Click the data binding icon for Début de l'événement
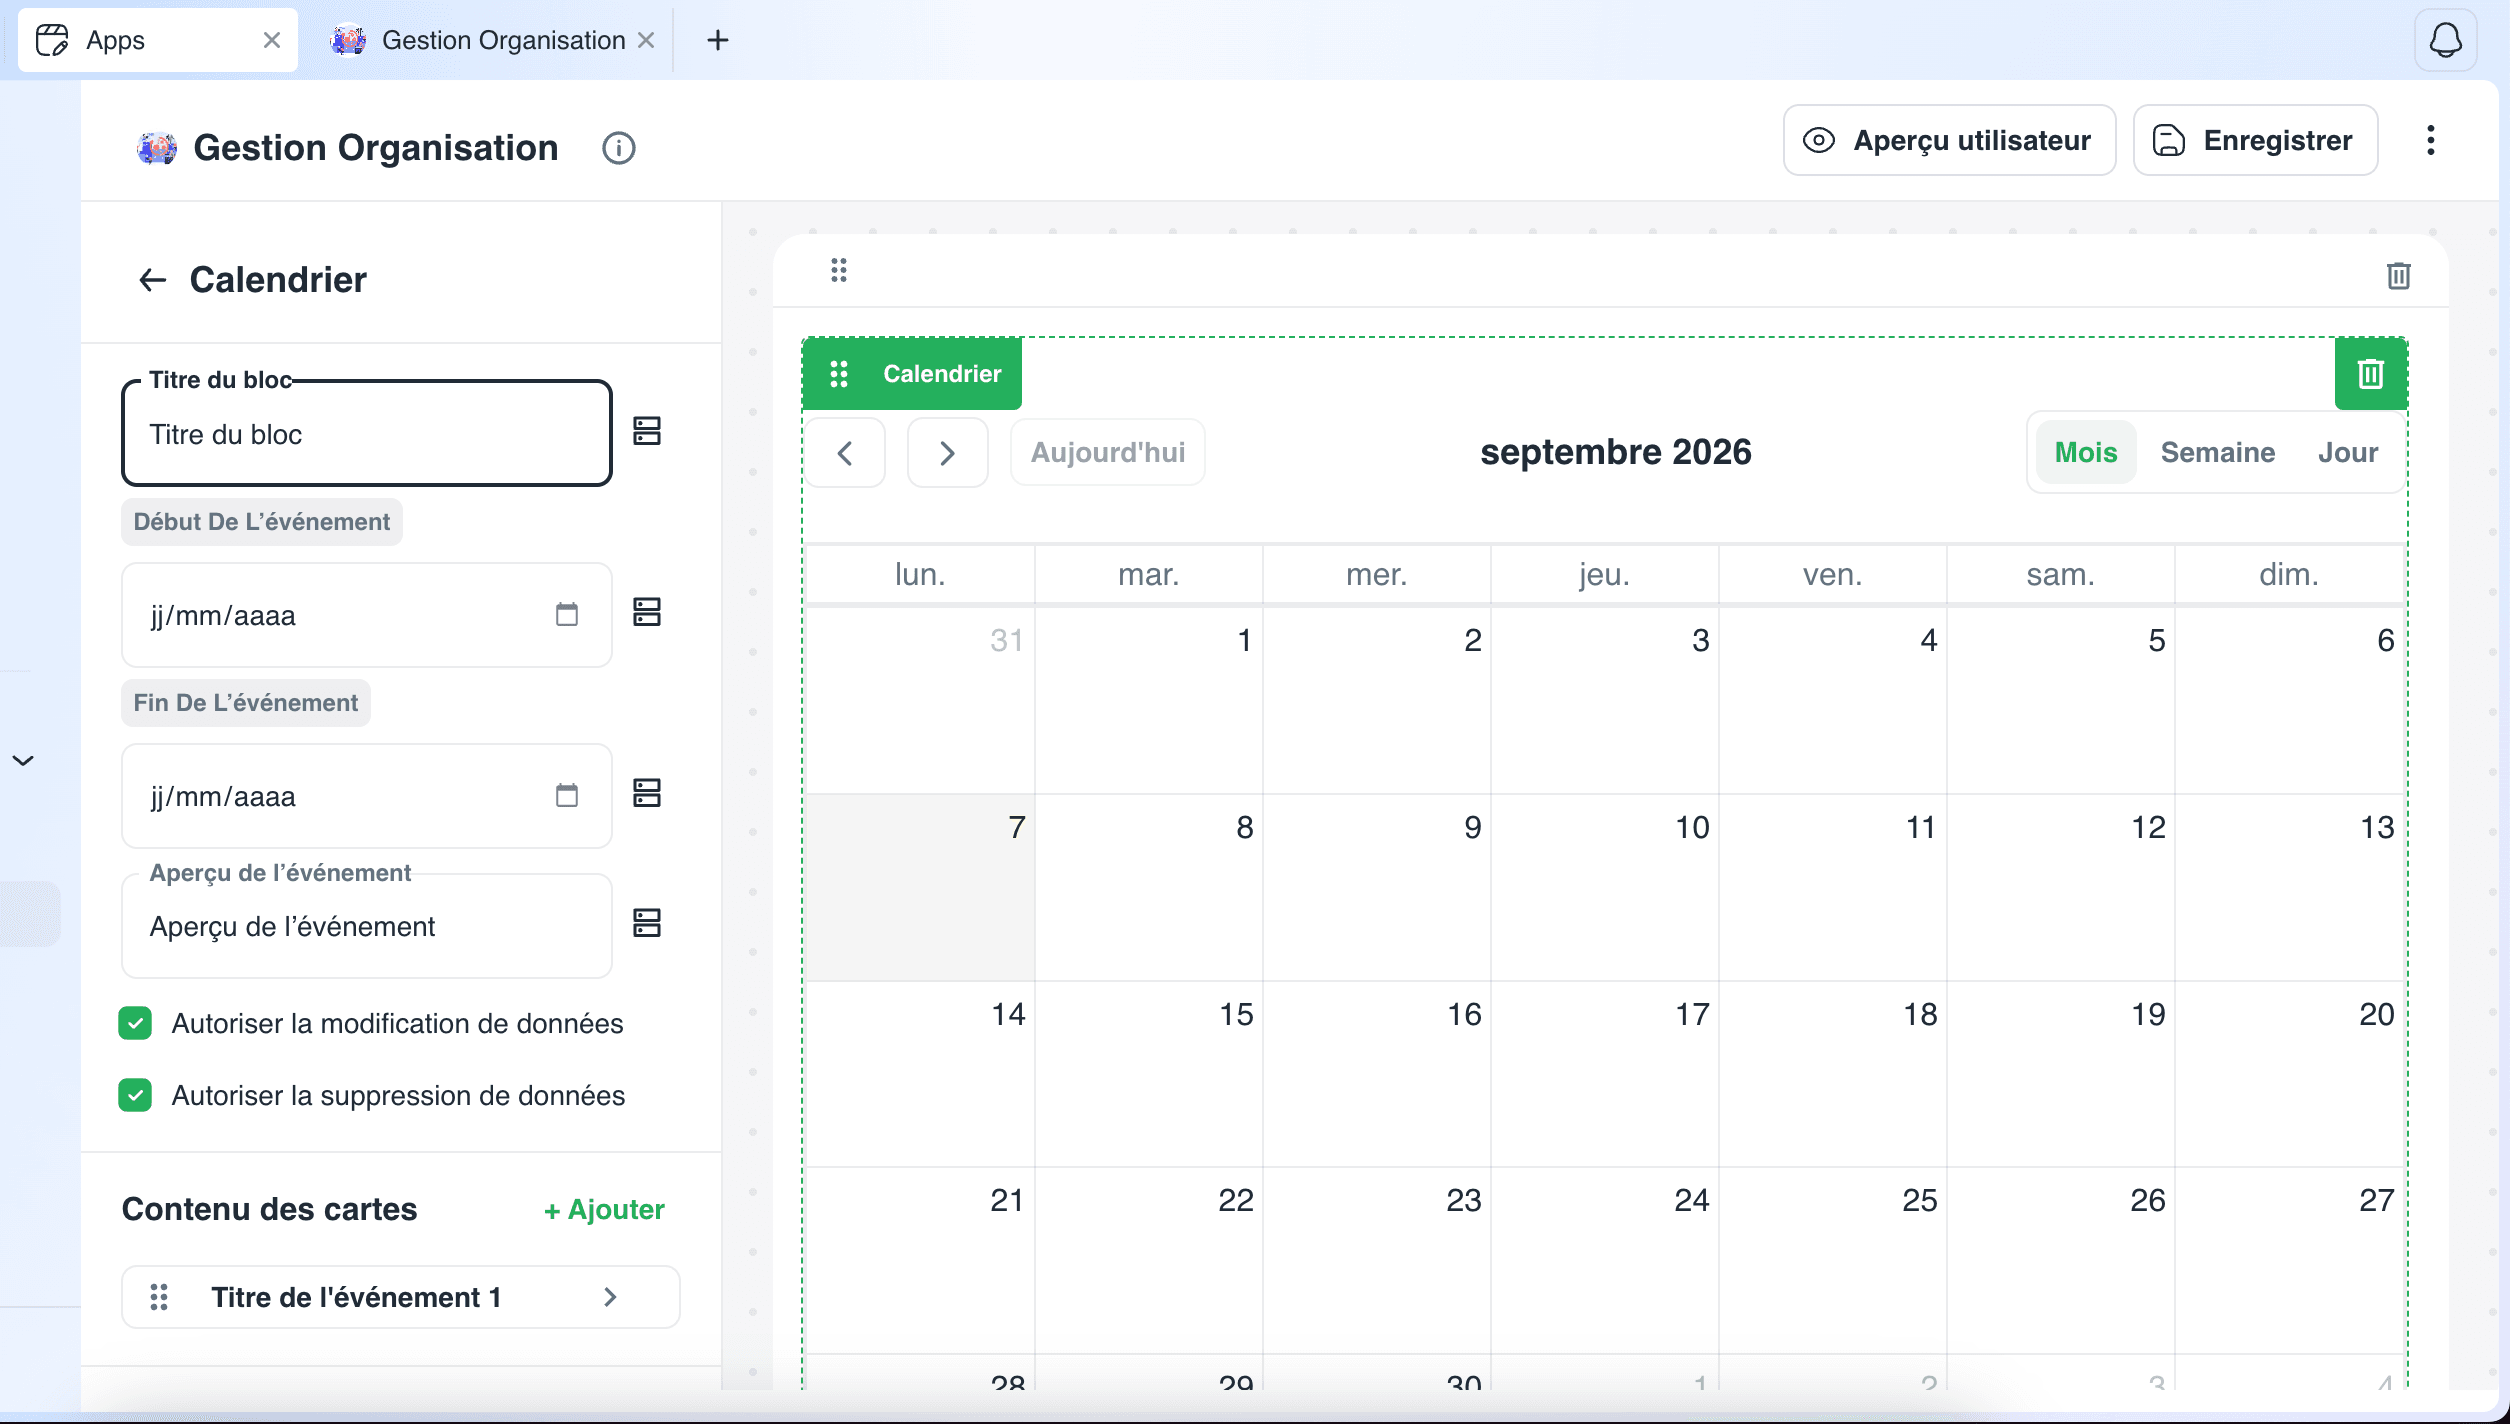The image size is (2510, 1424). pyautogui.click(x=647, y=612)
